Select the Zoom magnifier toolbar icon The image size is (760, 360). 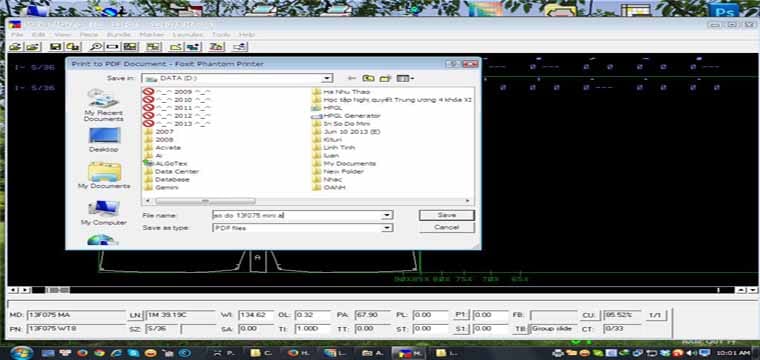[x=97, y=47]
